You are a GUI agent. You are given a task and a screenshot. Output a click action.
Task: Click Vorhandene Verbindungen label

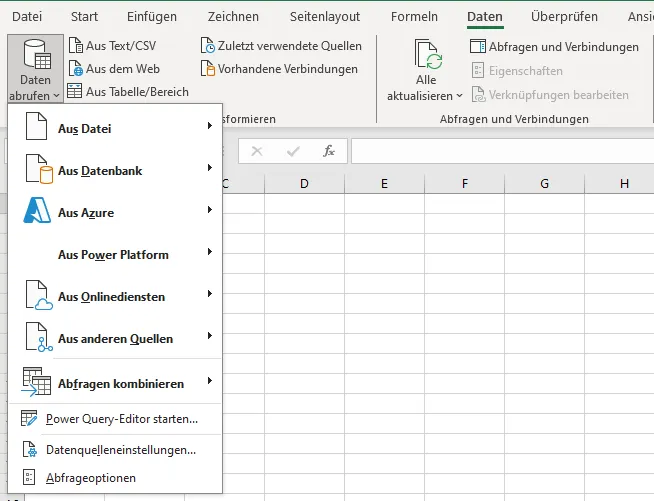coord(288,69)
